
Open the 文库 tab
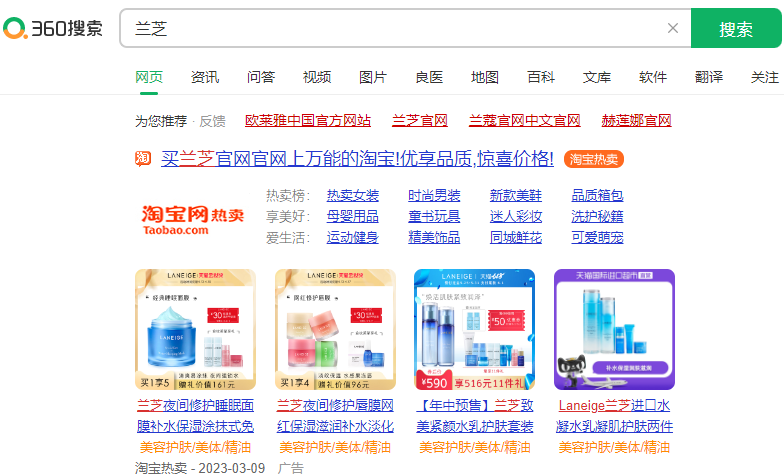597,77
